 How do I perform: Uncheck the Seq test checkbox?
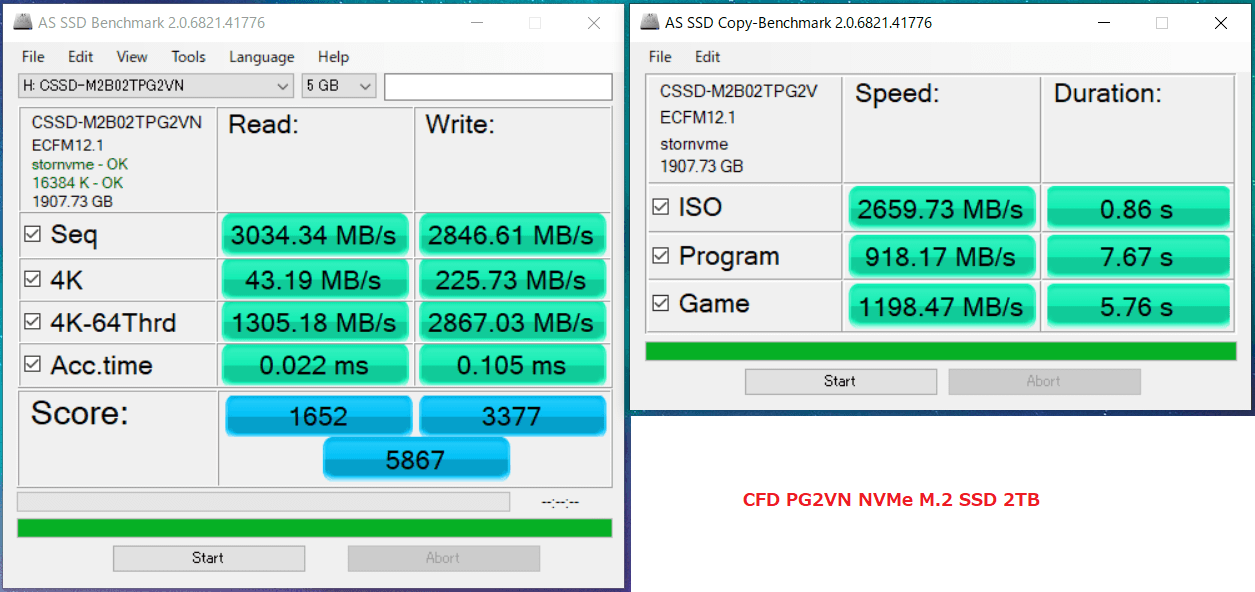pos(32,235)
